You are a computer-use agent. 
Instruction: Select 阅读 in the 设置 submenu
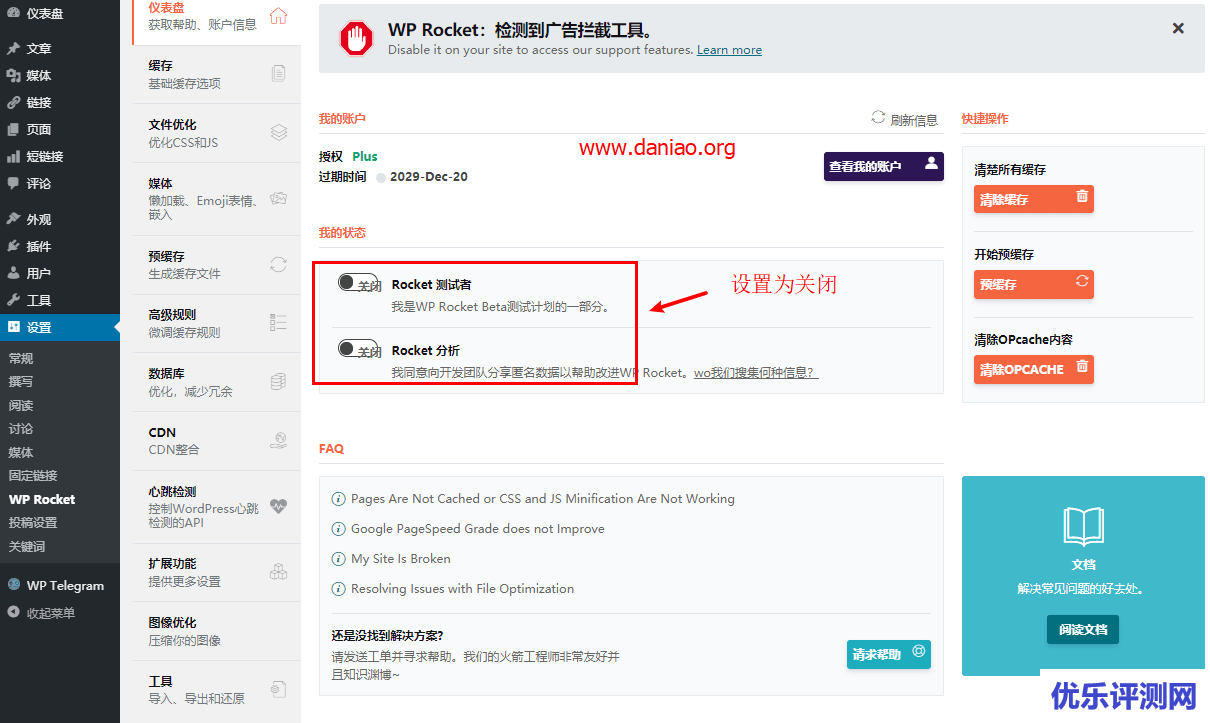point(21,405)
